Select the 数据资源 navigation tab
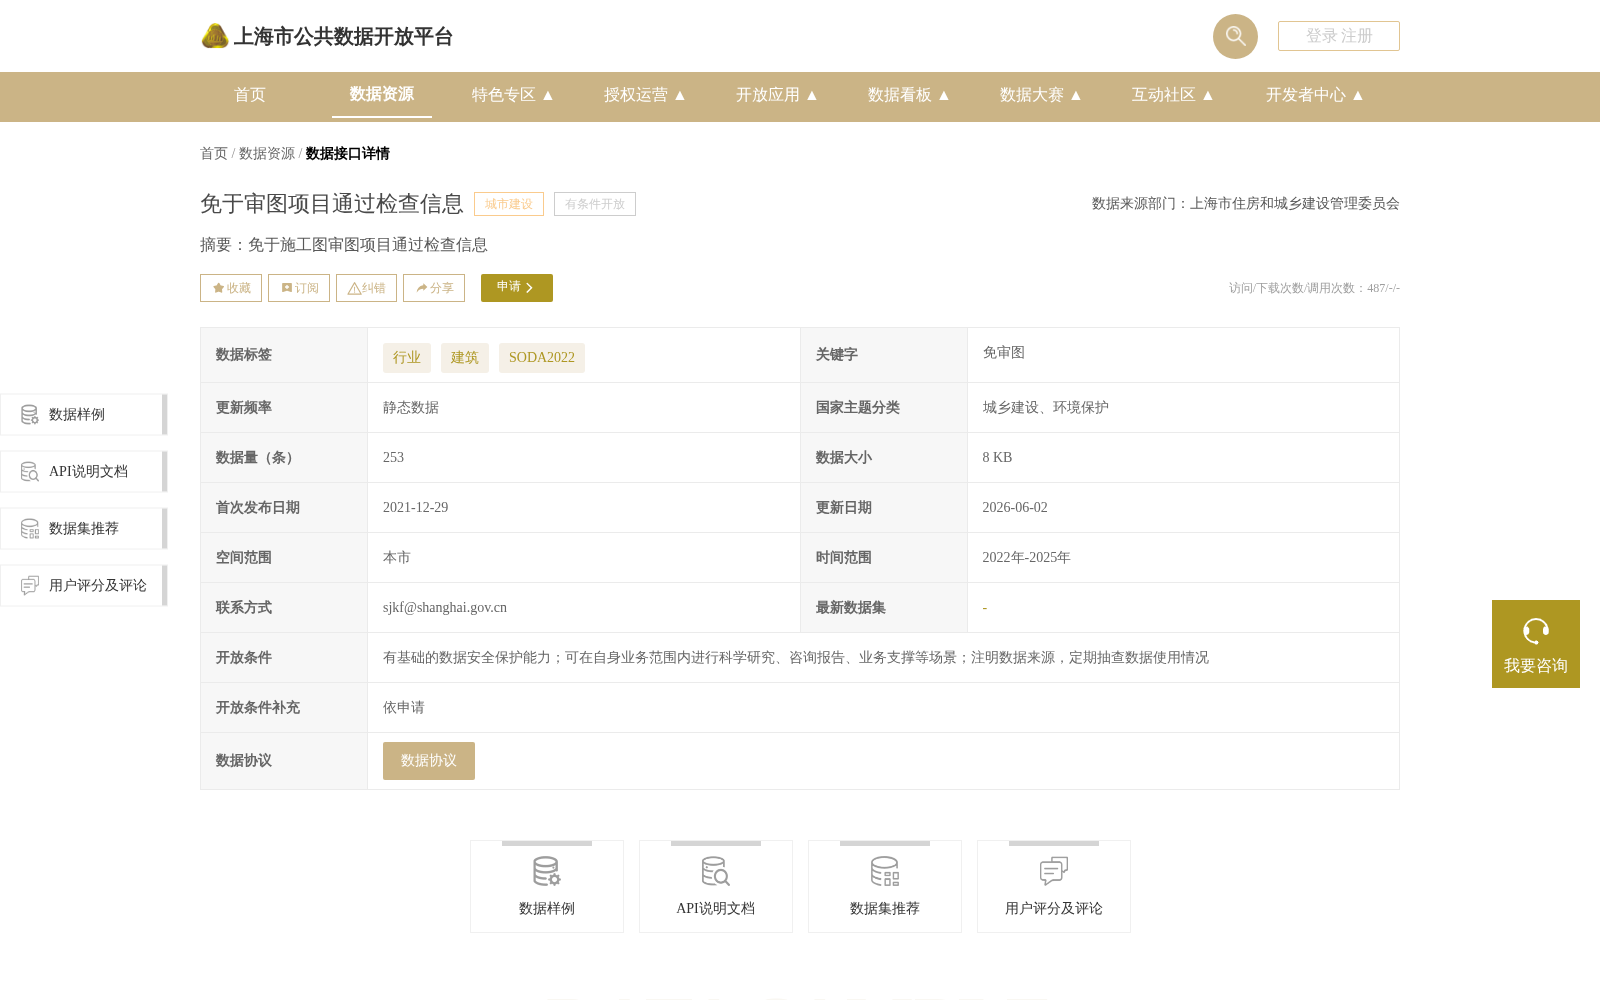Image resolution: width=1600 pixels, height=1000 pixels. click(382, 94)
